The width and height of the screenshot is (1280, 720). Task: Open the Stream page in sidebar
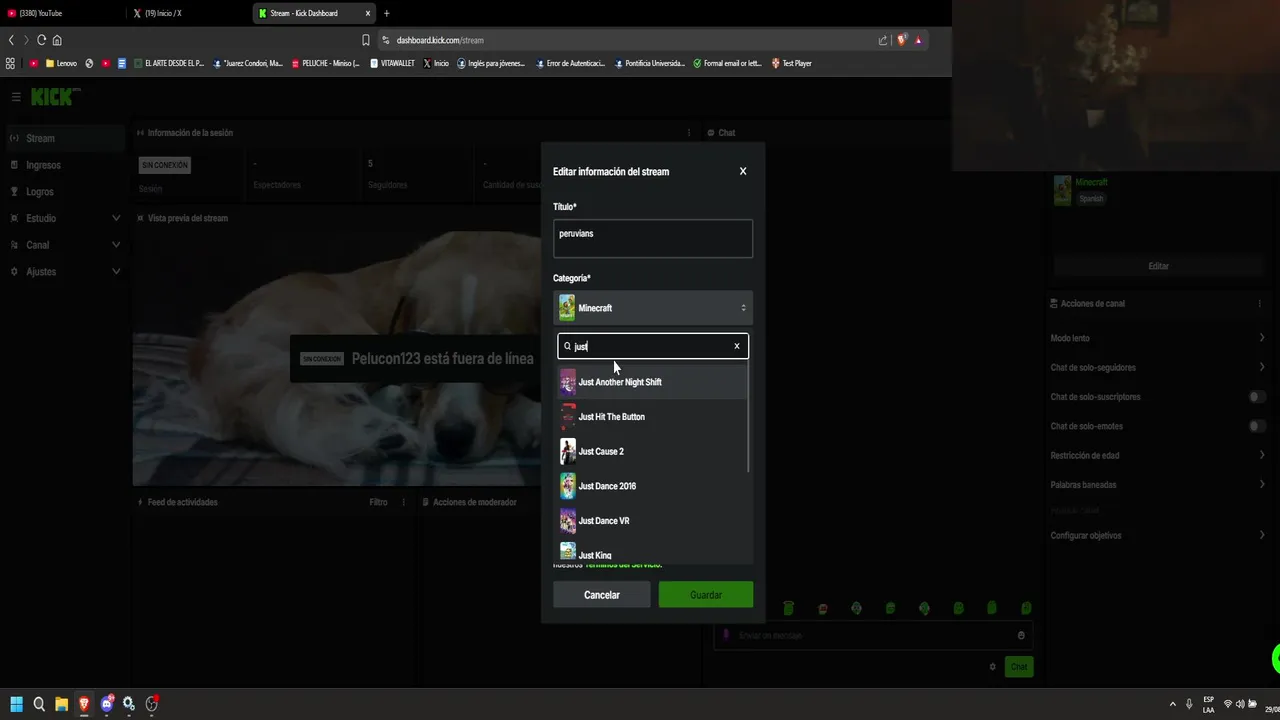[x=65, y=138]
